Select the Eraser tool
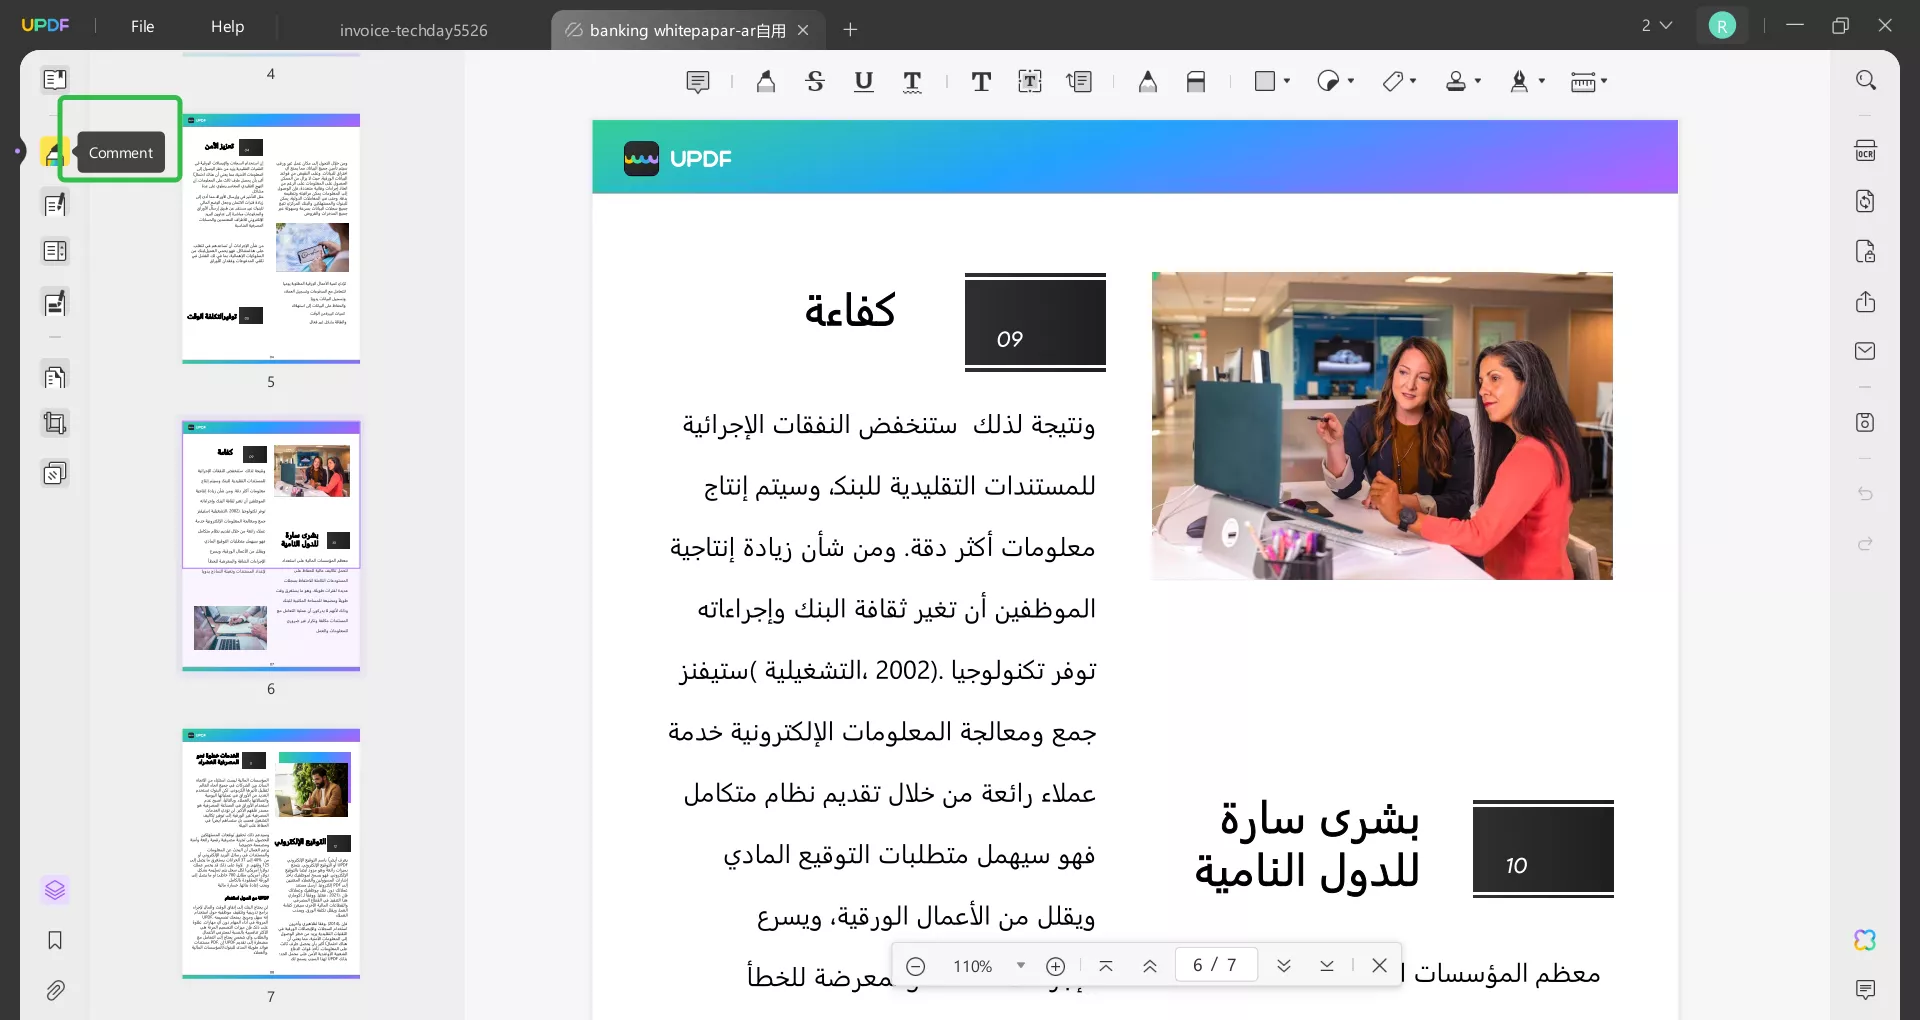 [1196, 82]
